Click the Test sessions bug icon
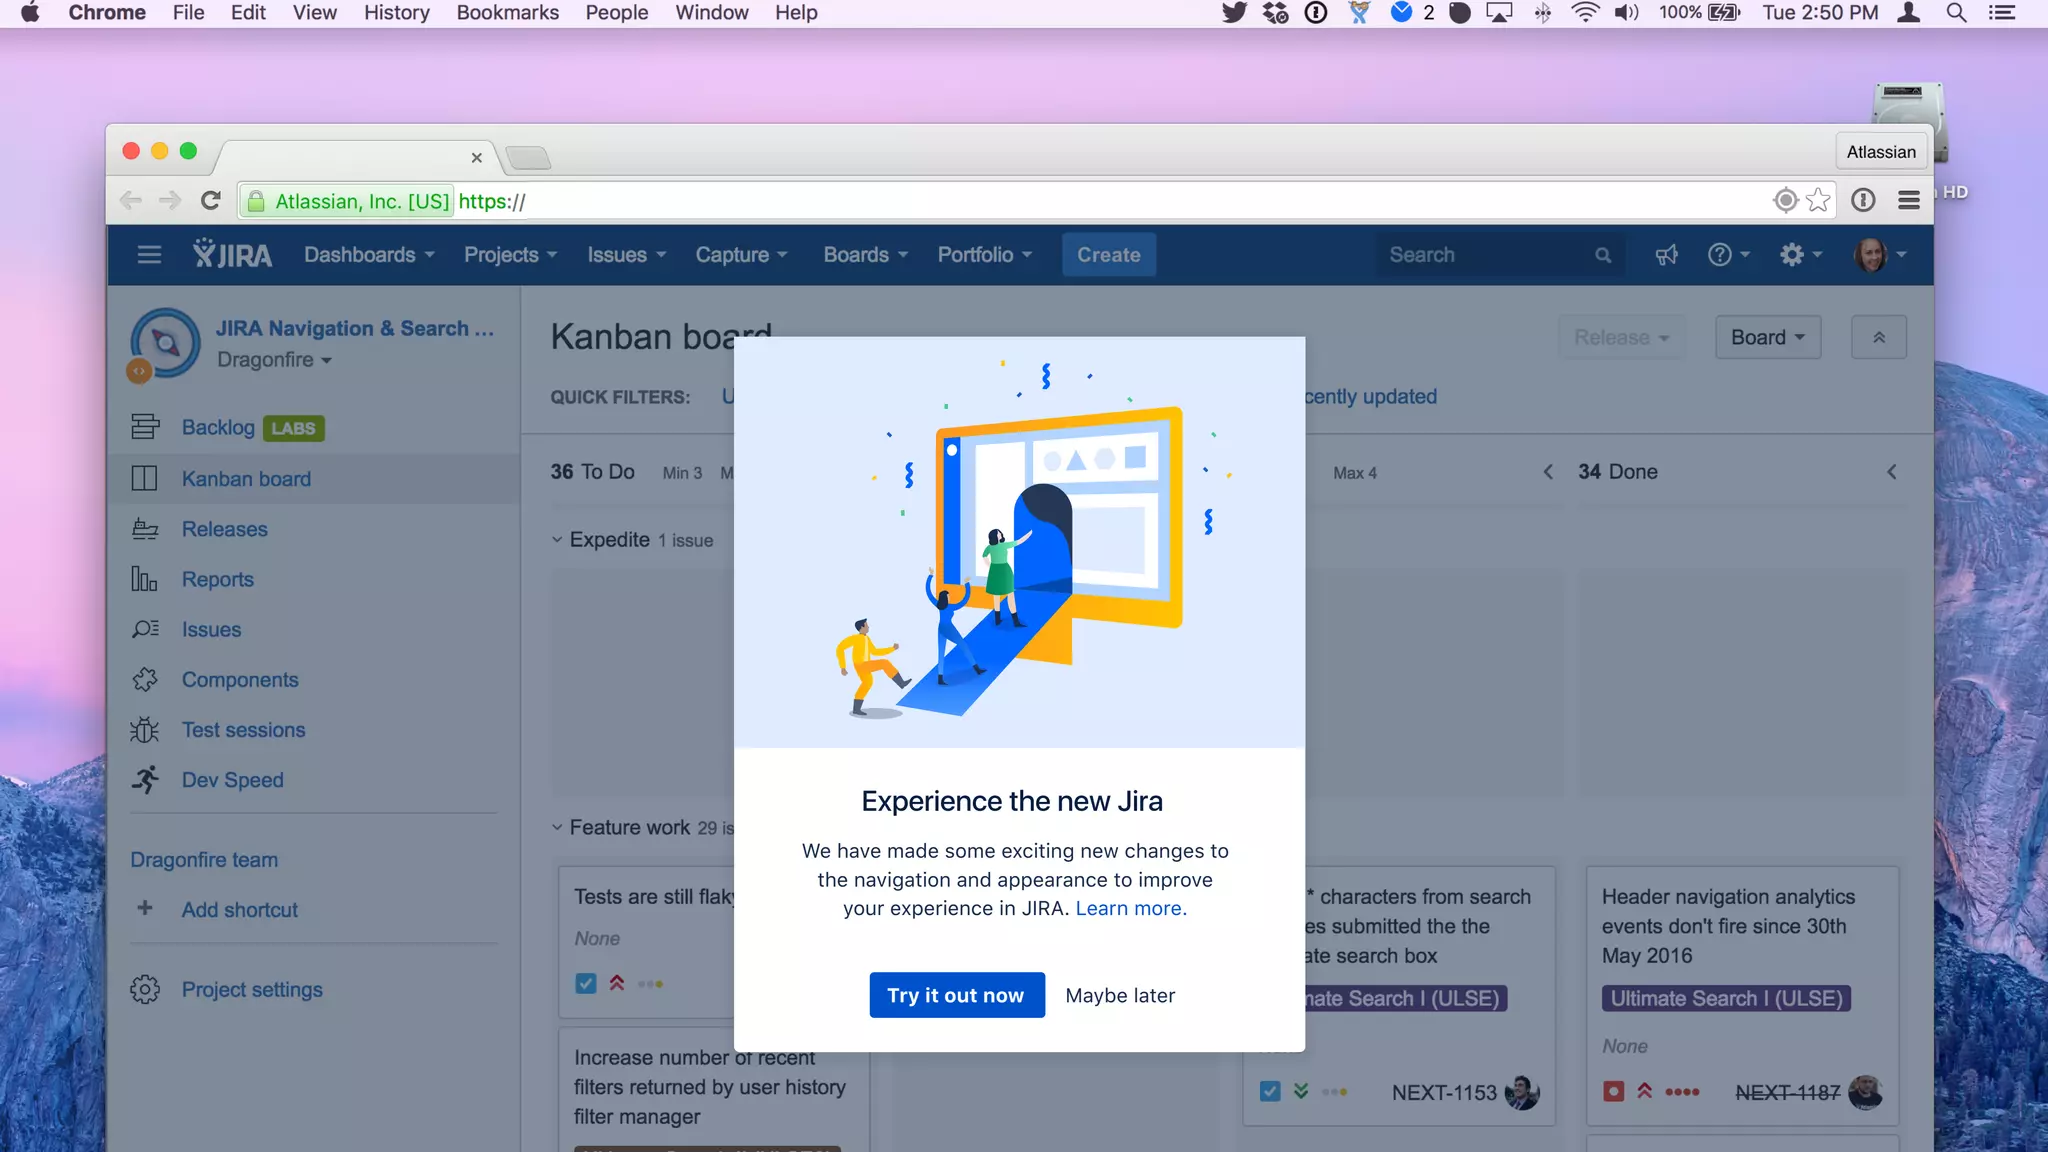The image size is (2048, 1152). click(x=145, y=730)
